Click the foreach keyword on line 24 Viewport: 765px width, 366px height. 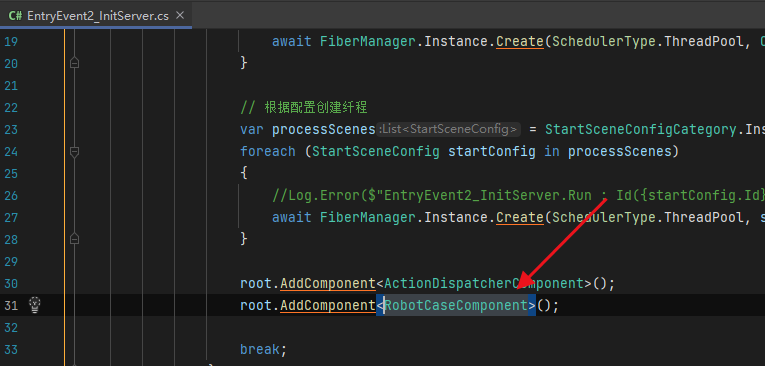268,151
